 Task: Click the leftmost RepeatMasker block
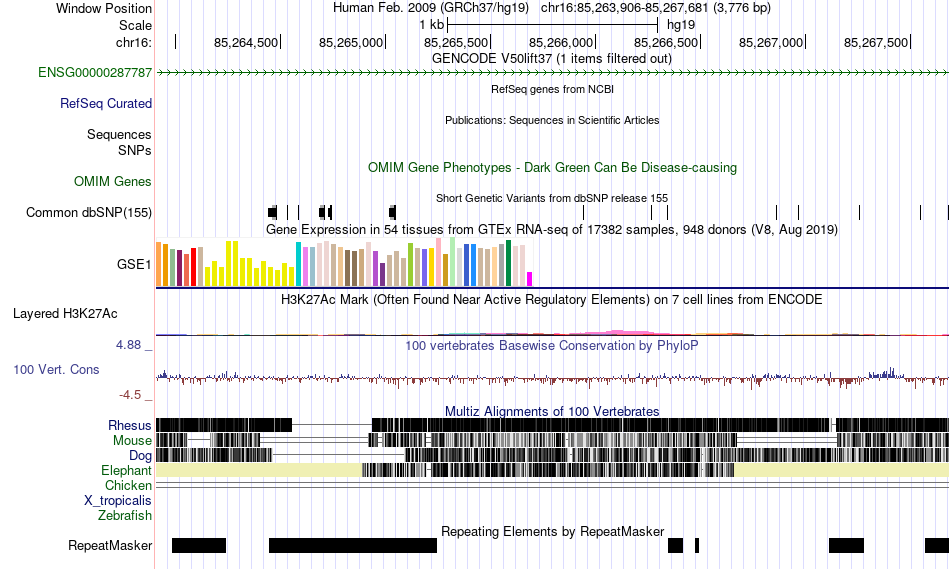199,545
